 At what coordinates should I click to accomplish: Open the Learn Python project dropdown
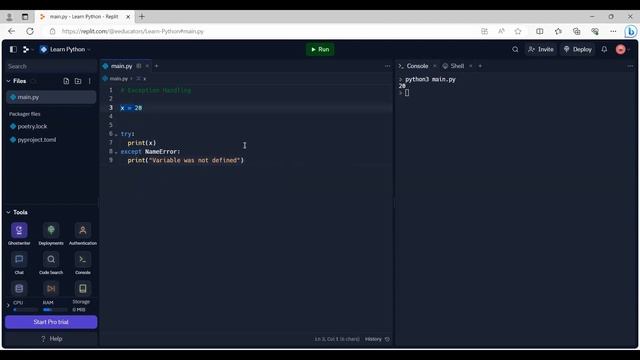(x=65, y=49)
